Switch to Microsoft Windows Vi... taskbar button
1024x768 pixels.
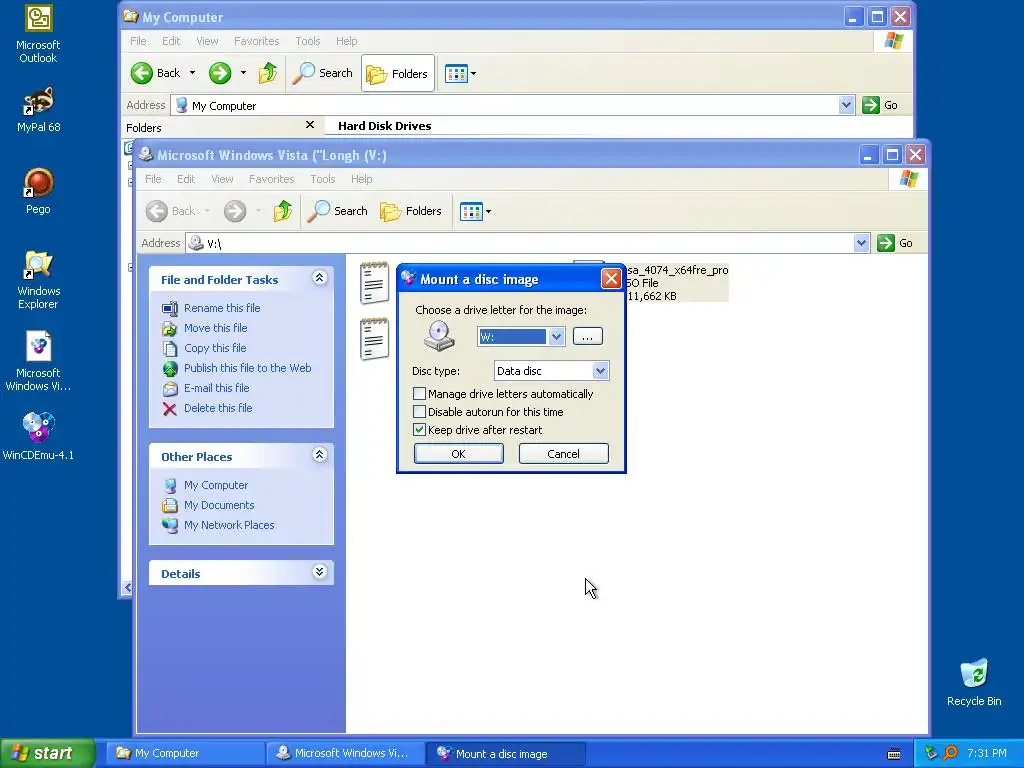(346, 753)
